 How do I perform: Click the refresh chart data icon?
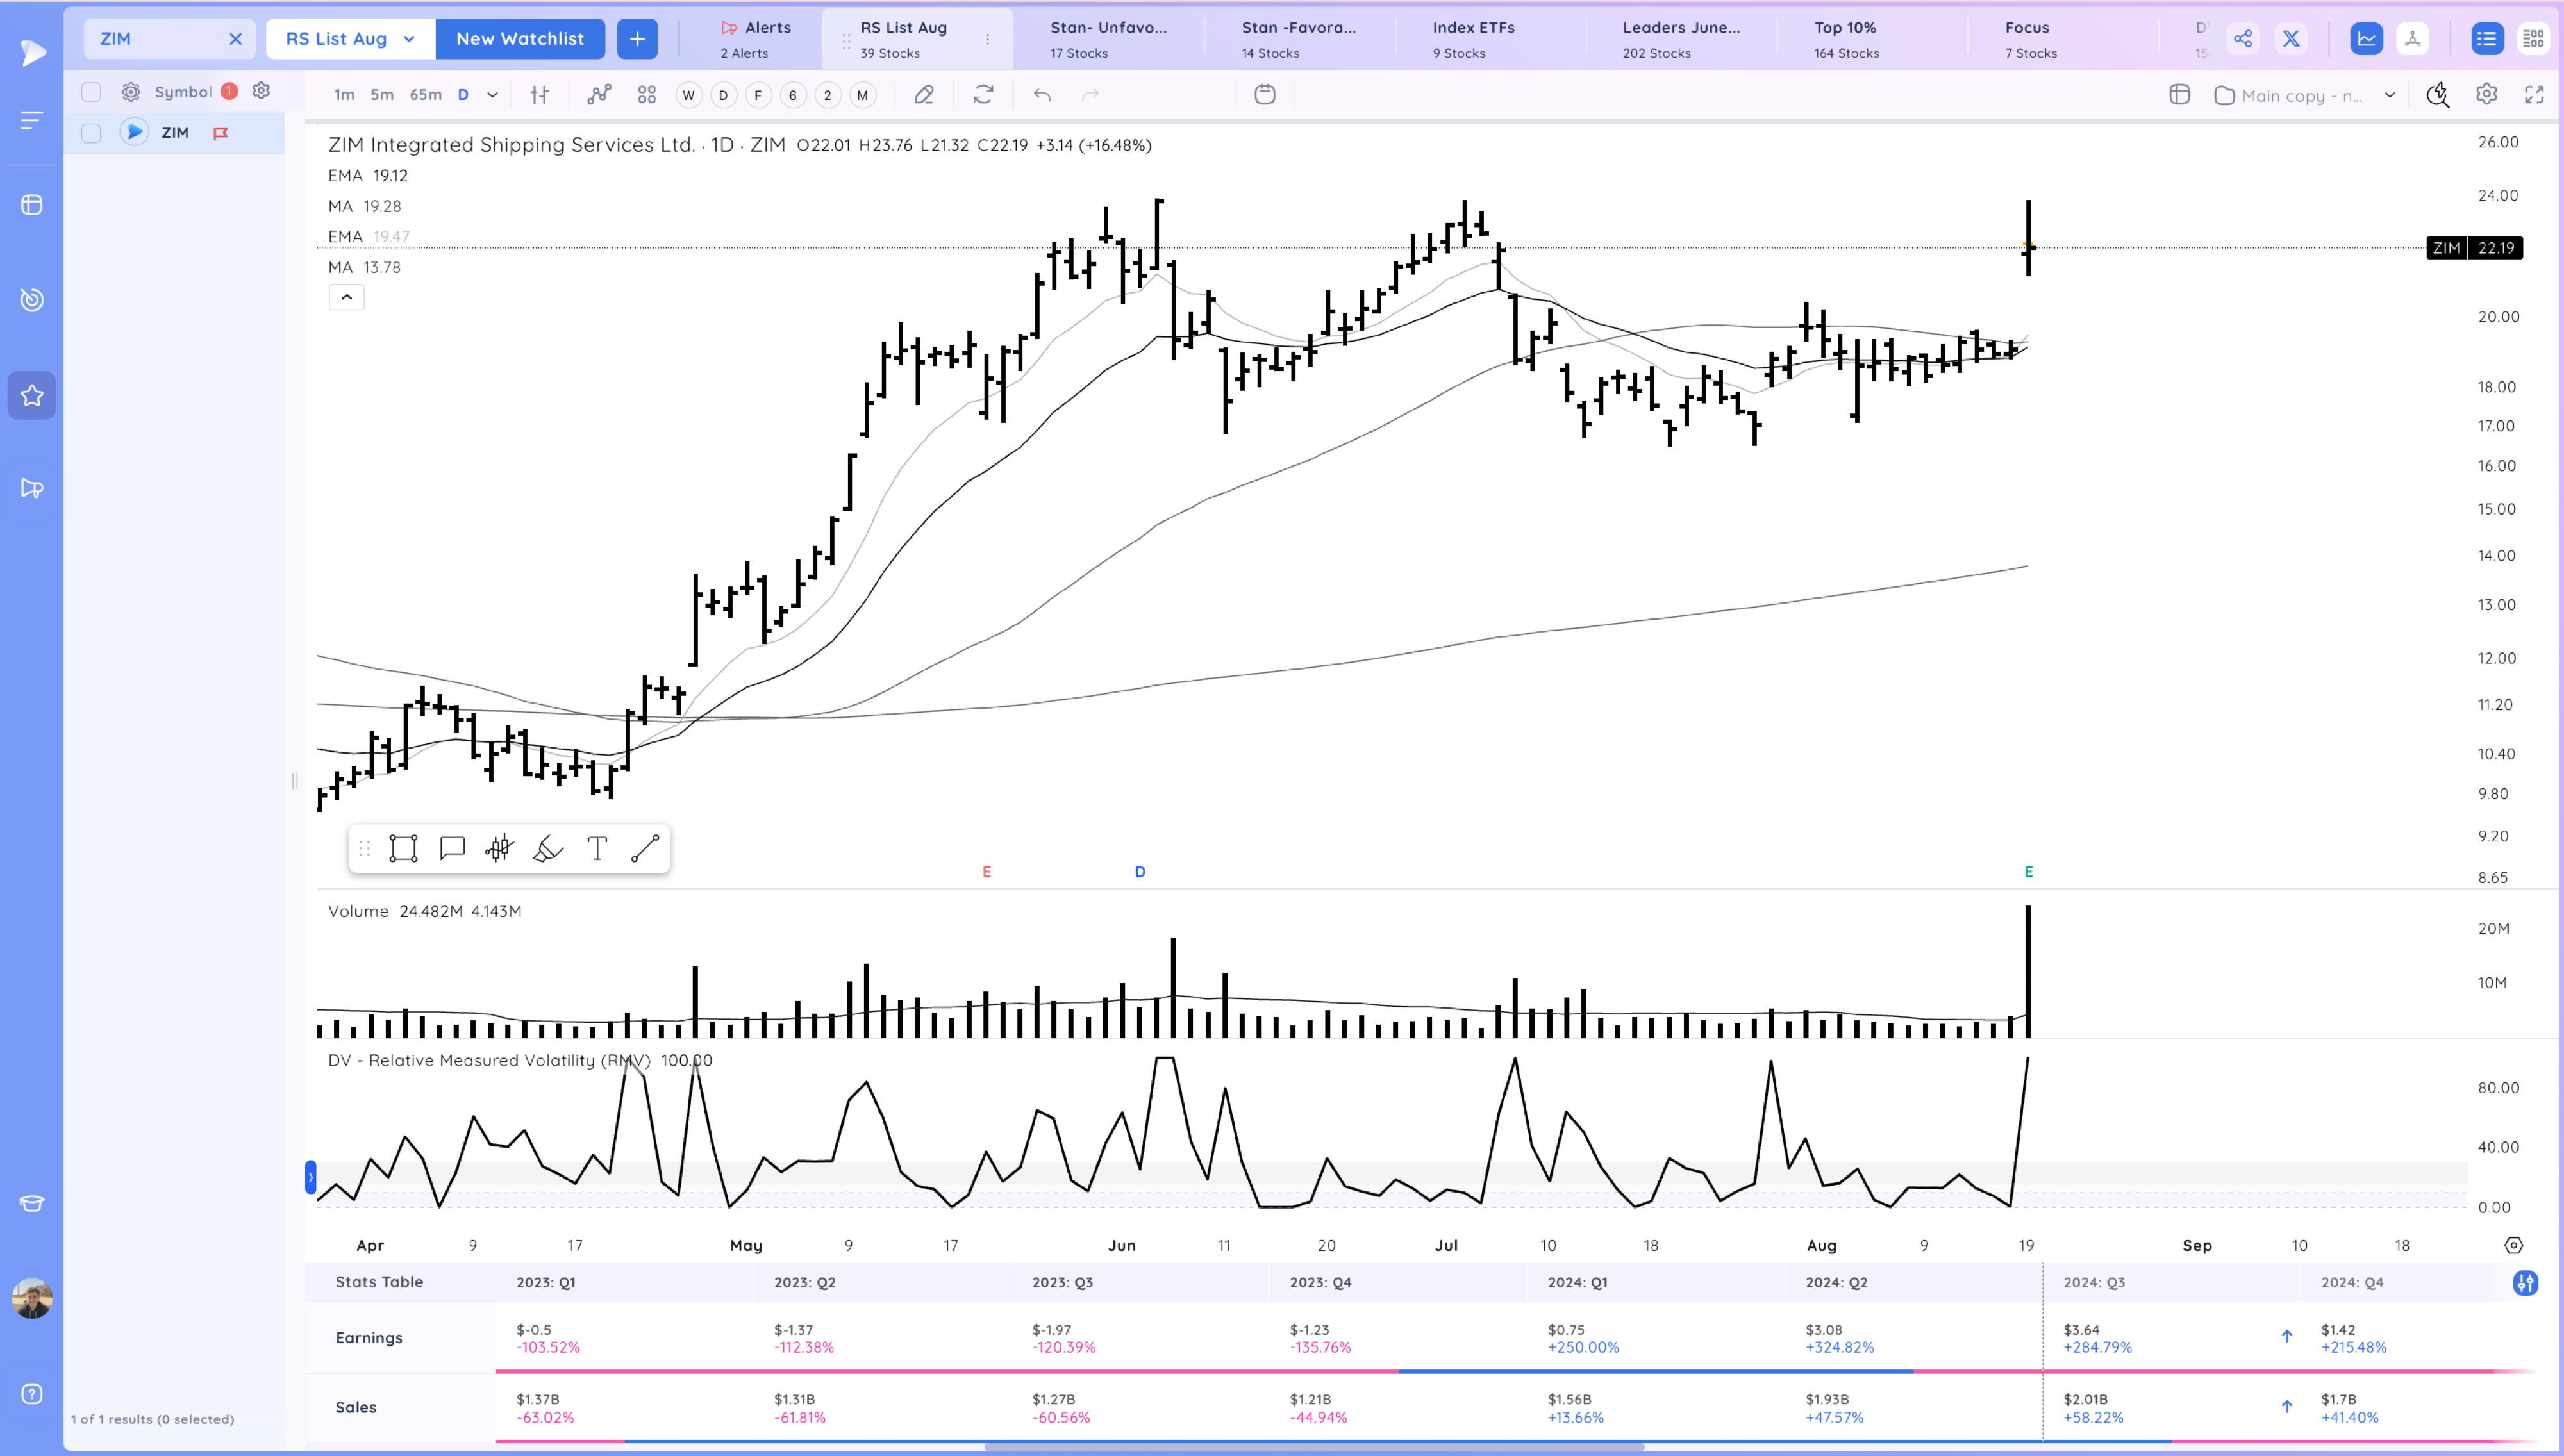click(984, 94)
